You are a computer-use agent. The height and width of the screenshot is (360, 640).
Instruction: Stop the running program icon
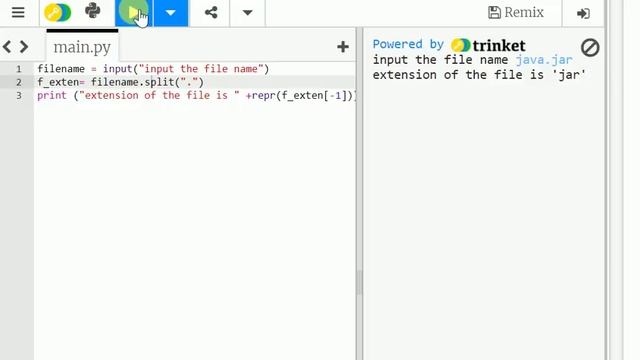(590, 48)
